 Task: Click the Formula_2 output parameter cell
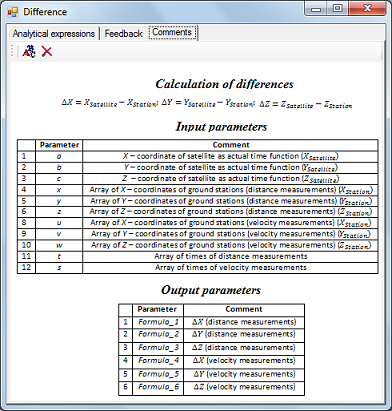point(158,334)
